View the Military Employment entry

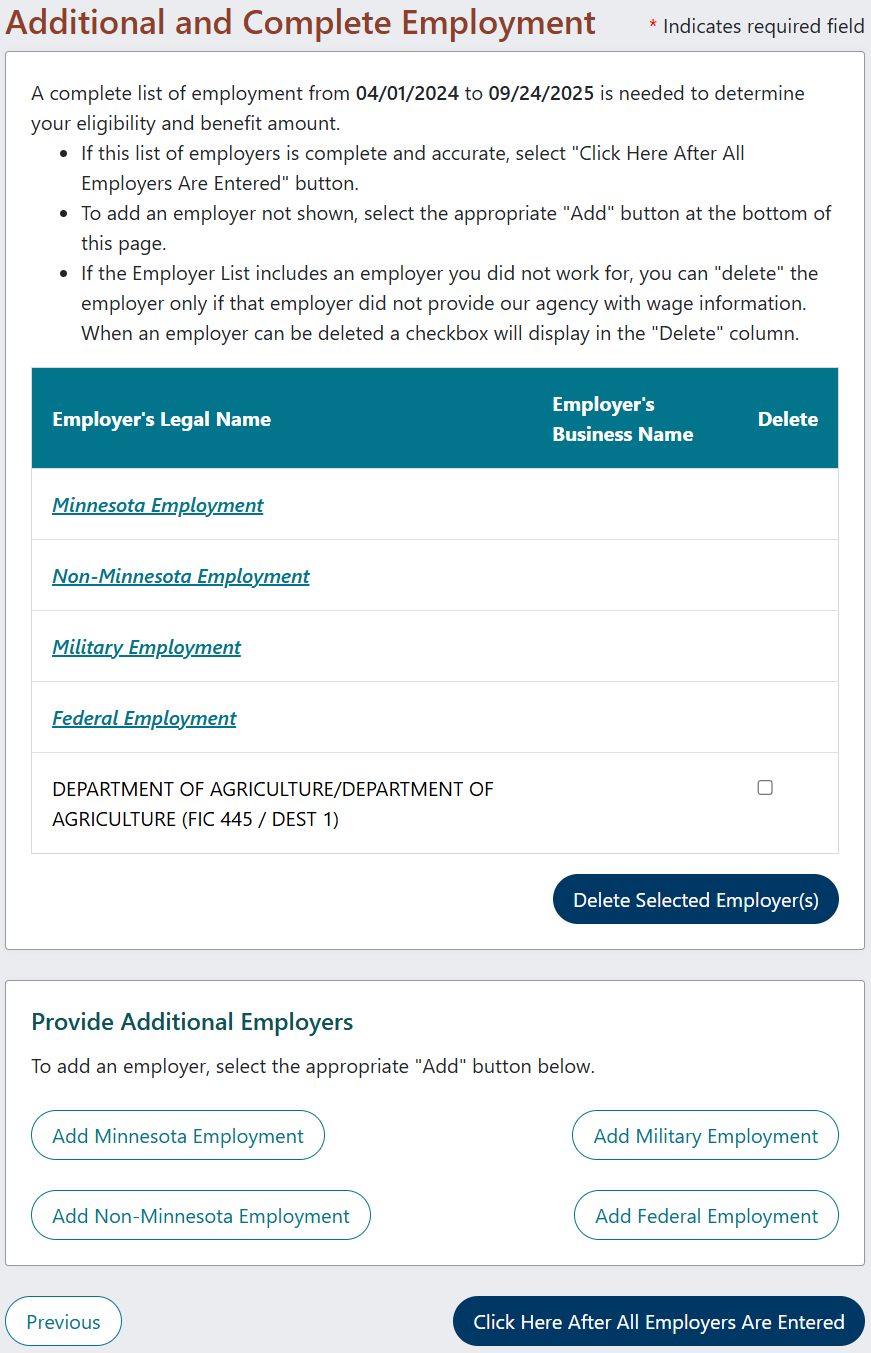(146, 647)
